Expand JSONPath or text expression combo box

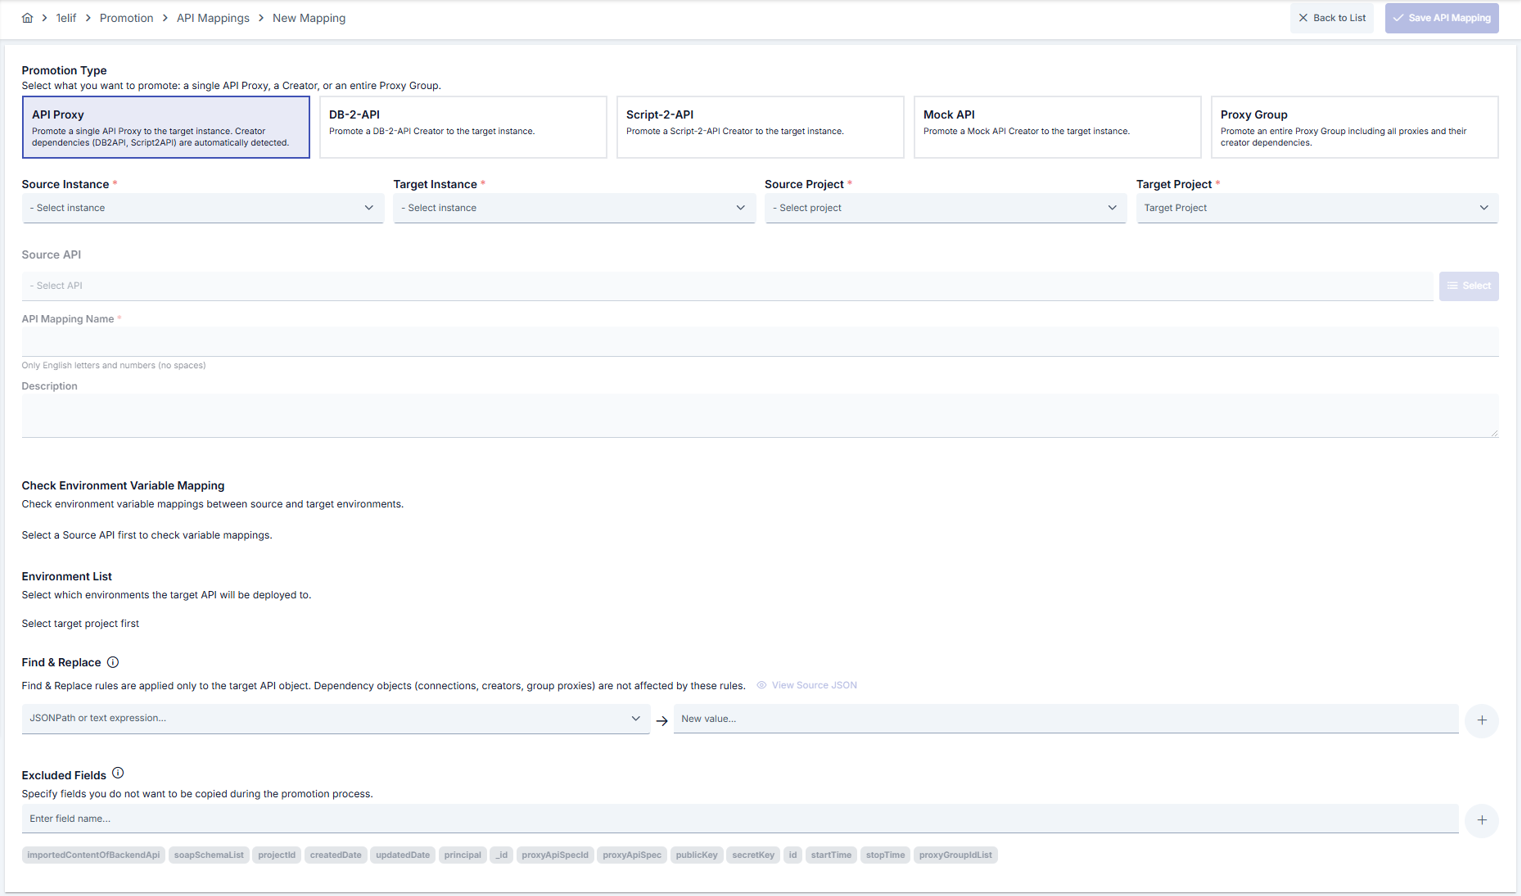(336, 718)
